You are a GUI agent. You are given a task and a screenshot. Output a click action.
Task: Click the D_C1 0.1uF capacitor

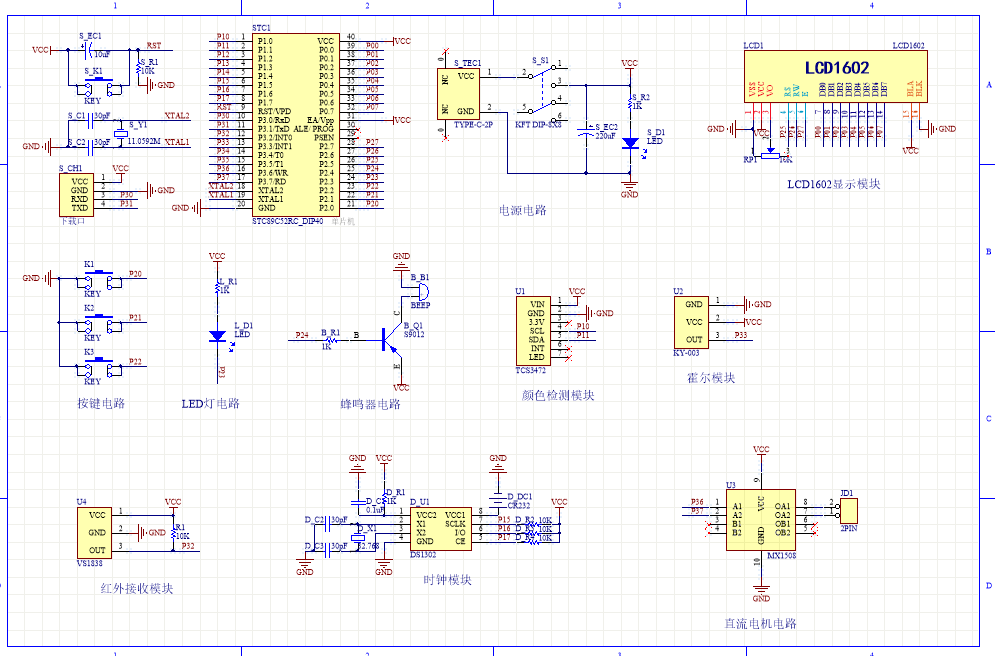(358, 502)
